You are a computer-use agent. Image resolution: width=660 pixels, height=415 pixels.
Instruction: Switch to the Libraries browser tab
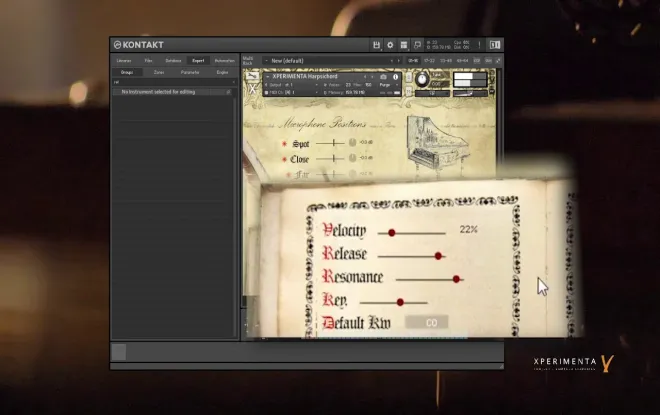point(124,61)
